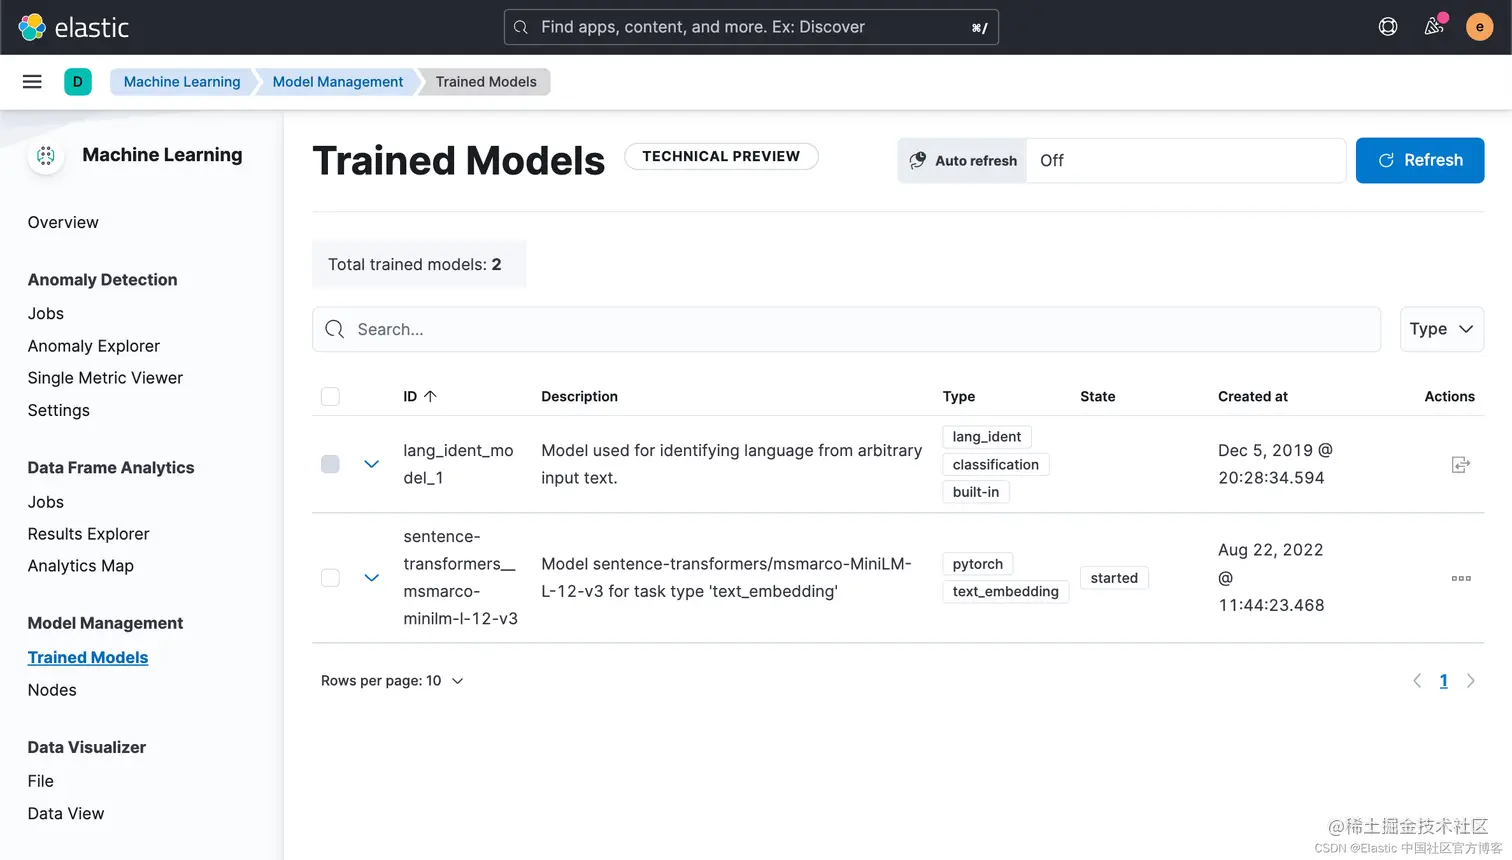Sort by ID column arrow
The height and width of the screenshot is (860, 1512).
(x=430, y=396)
